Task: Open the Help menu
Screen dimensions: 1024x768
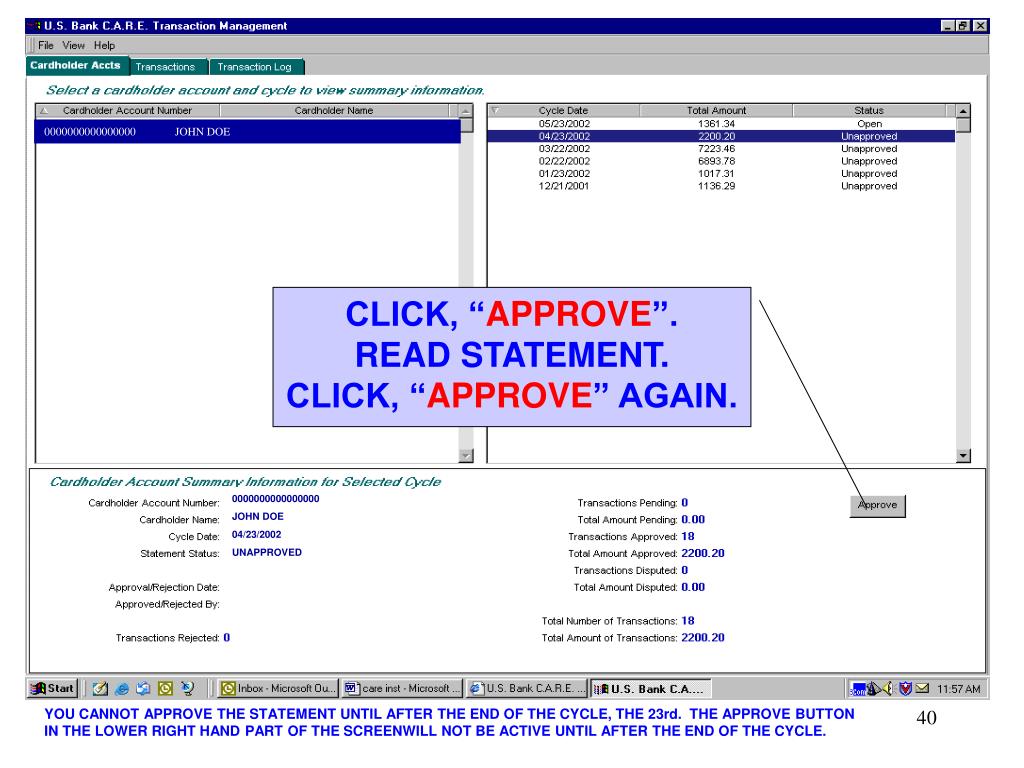Action: [x=104, y=45]
